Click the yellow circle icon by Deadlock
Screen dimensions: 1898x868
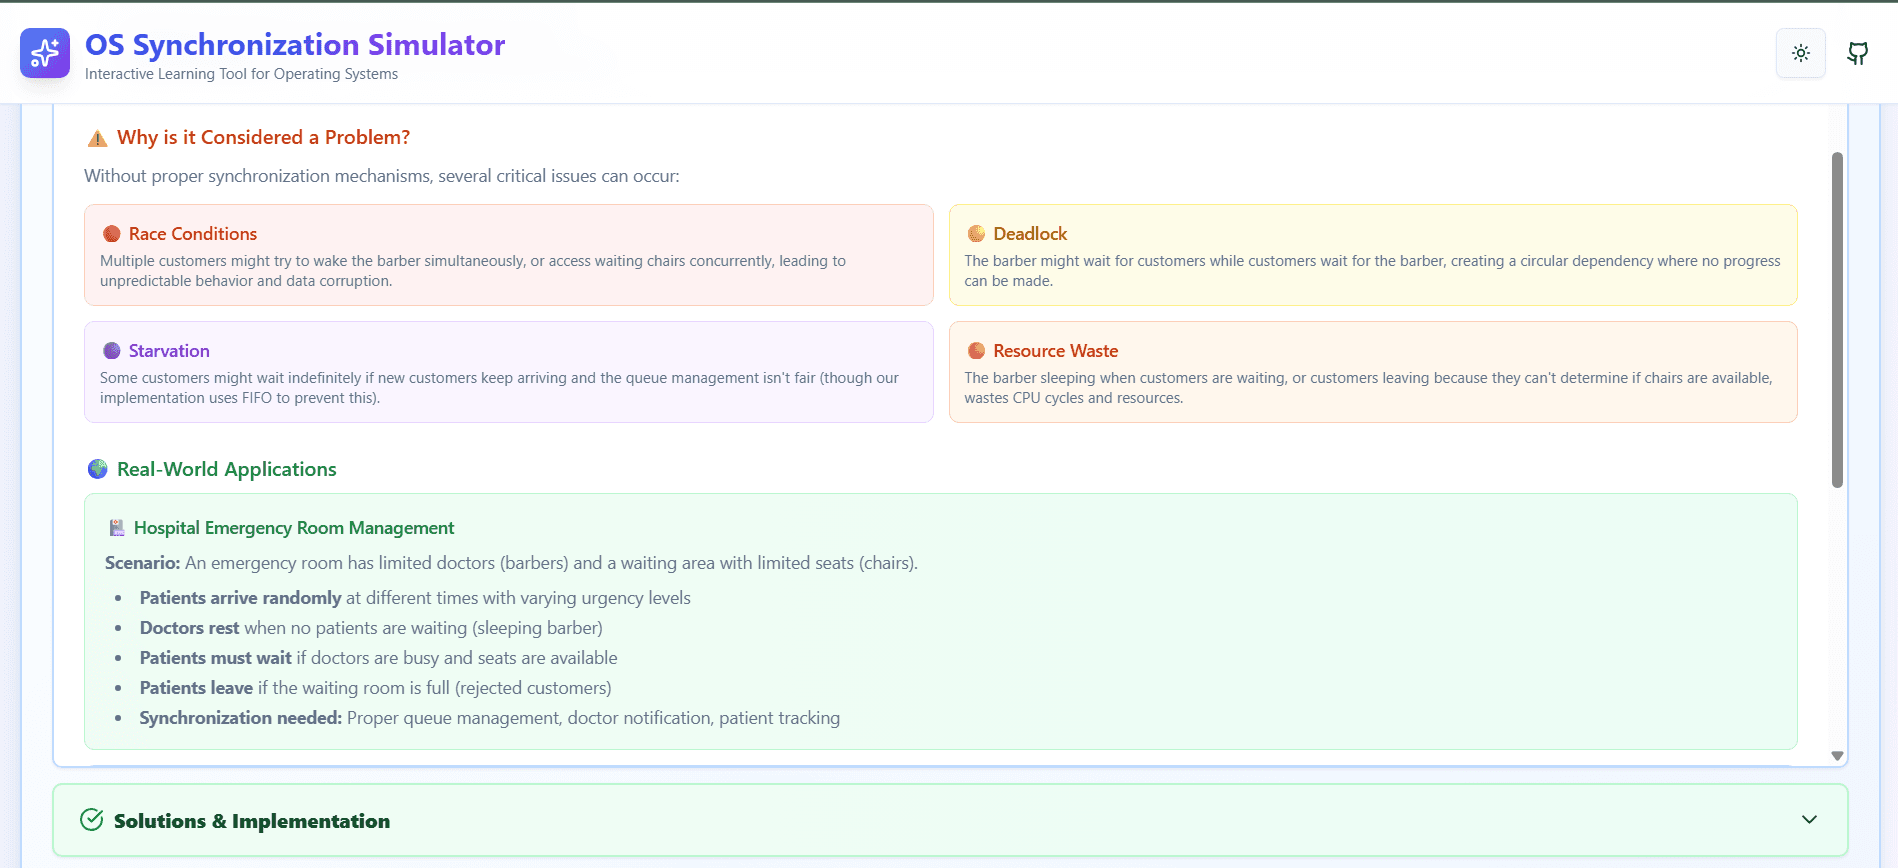click(976, 234)
